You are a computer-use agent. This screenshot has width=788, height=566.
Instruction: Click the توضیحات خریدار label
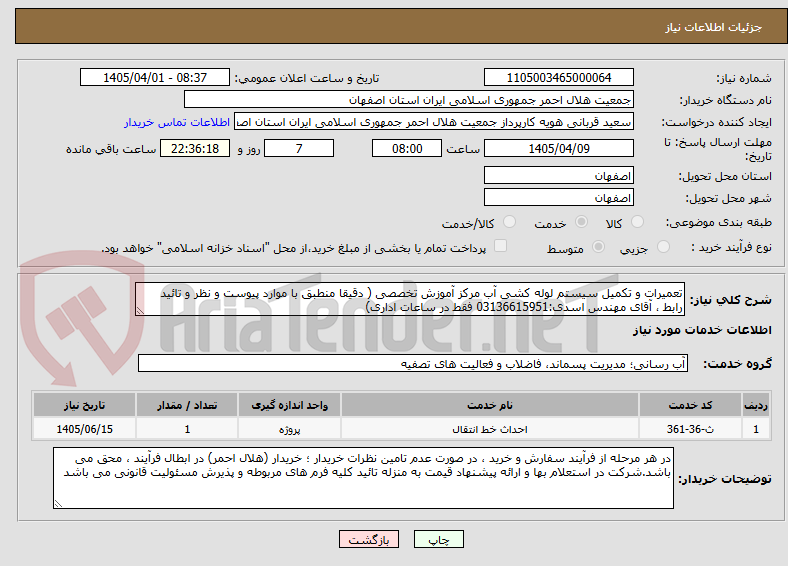(725, 479)
